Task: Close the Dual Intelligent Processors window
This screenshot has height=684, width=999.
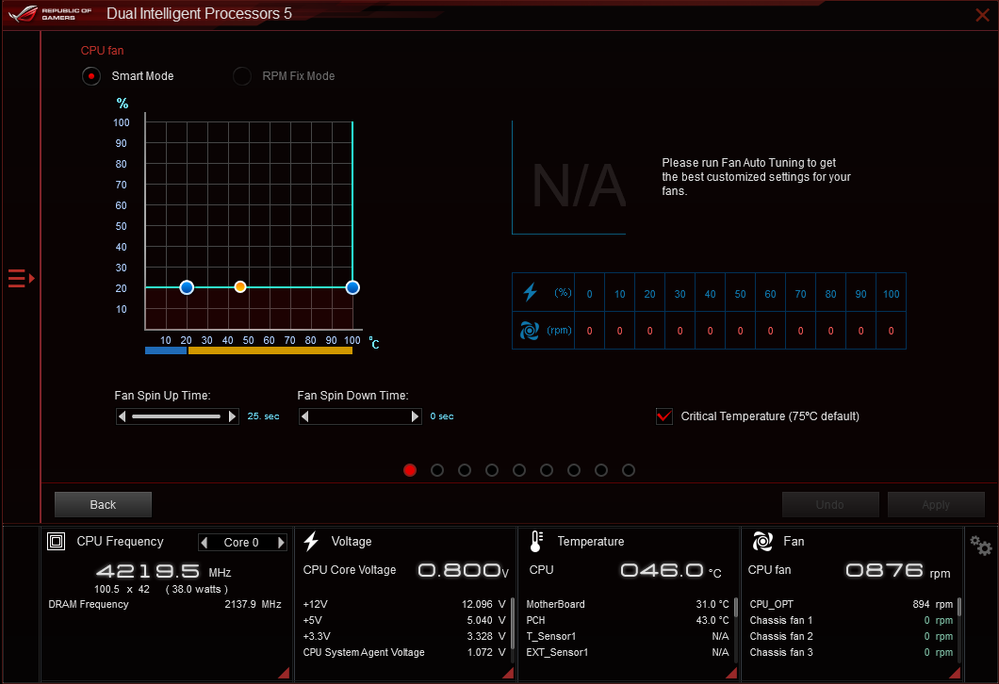Action: pos(982,14)
